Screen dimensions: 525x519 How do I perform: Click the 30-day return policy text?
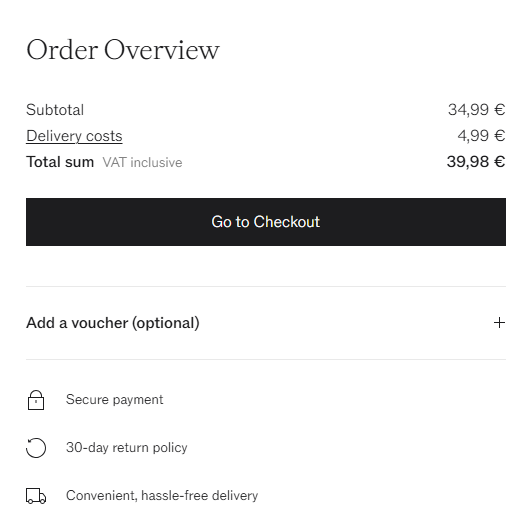click(x=127, y=448)
